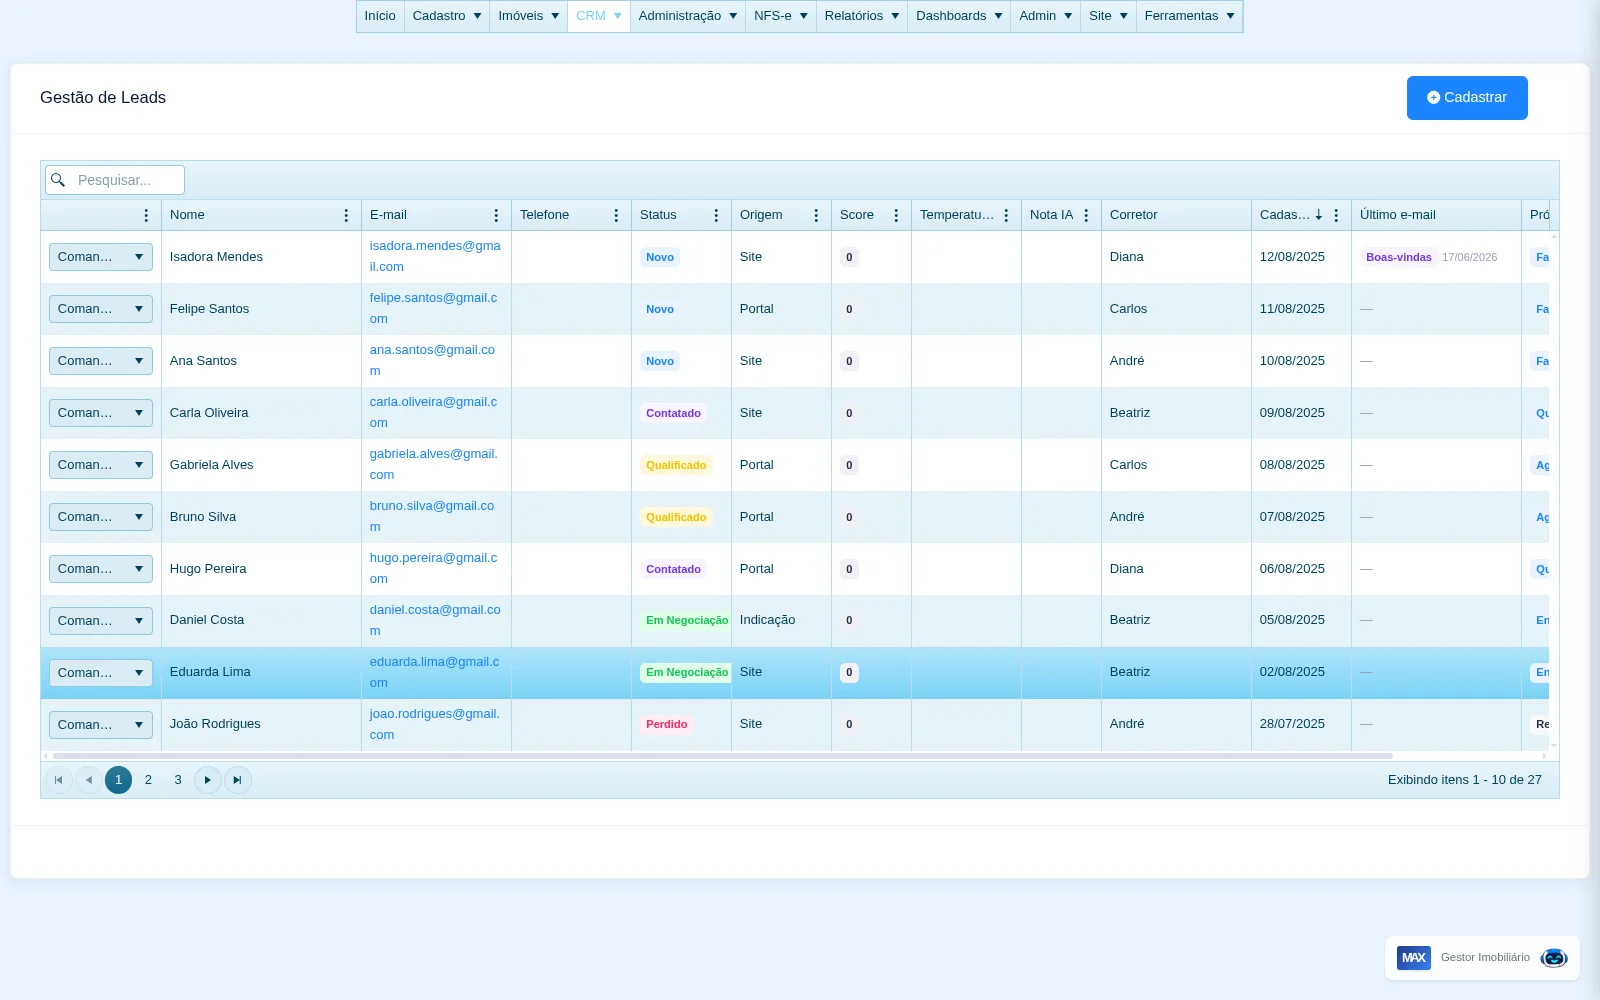Go to page 3
1600x1000 pixels.
[178, 780]
